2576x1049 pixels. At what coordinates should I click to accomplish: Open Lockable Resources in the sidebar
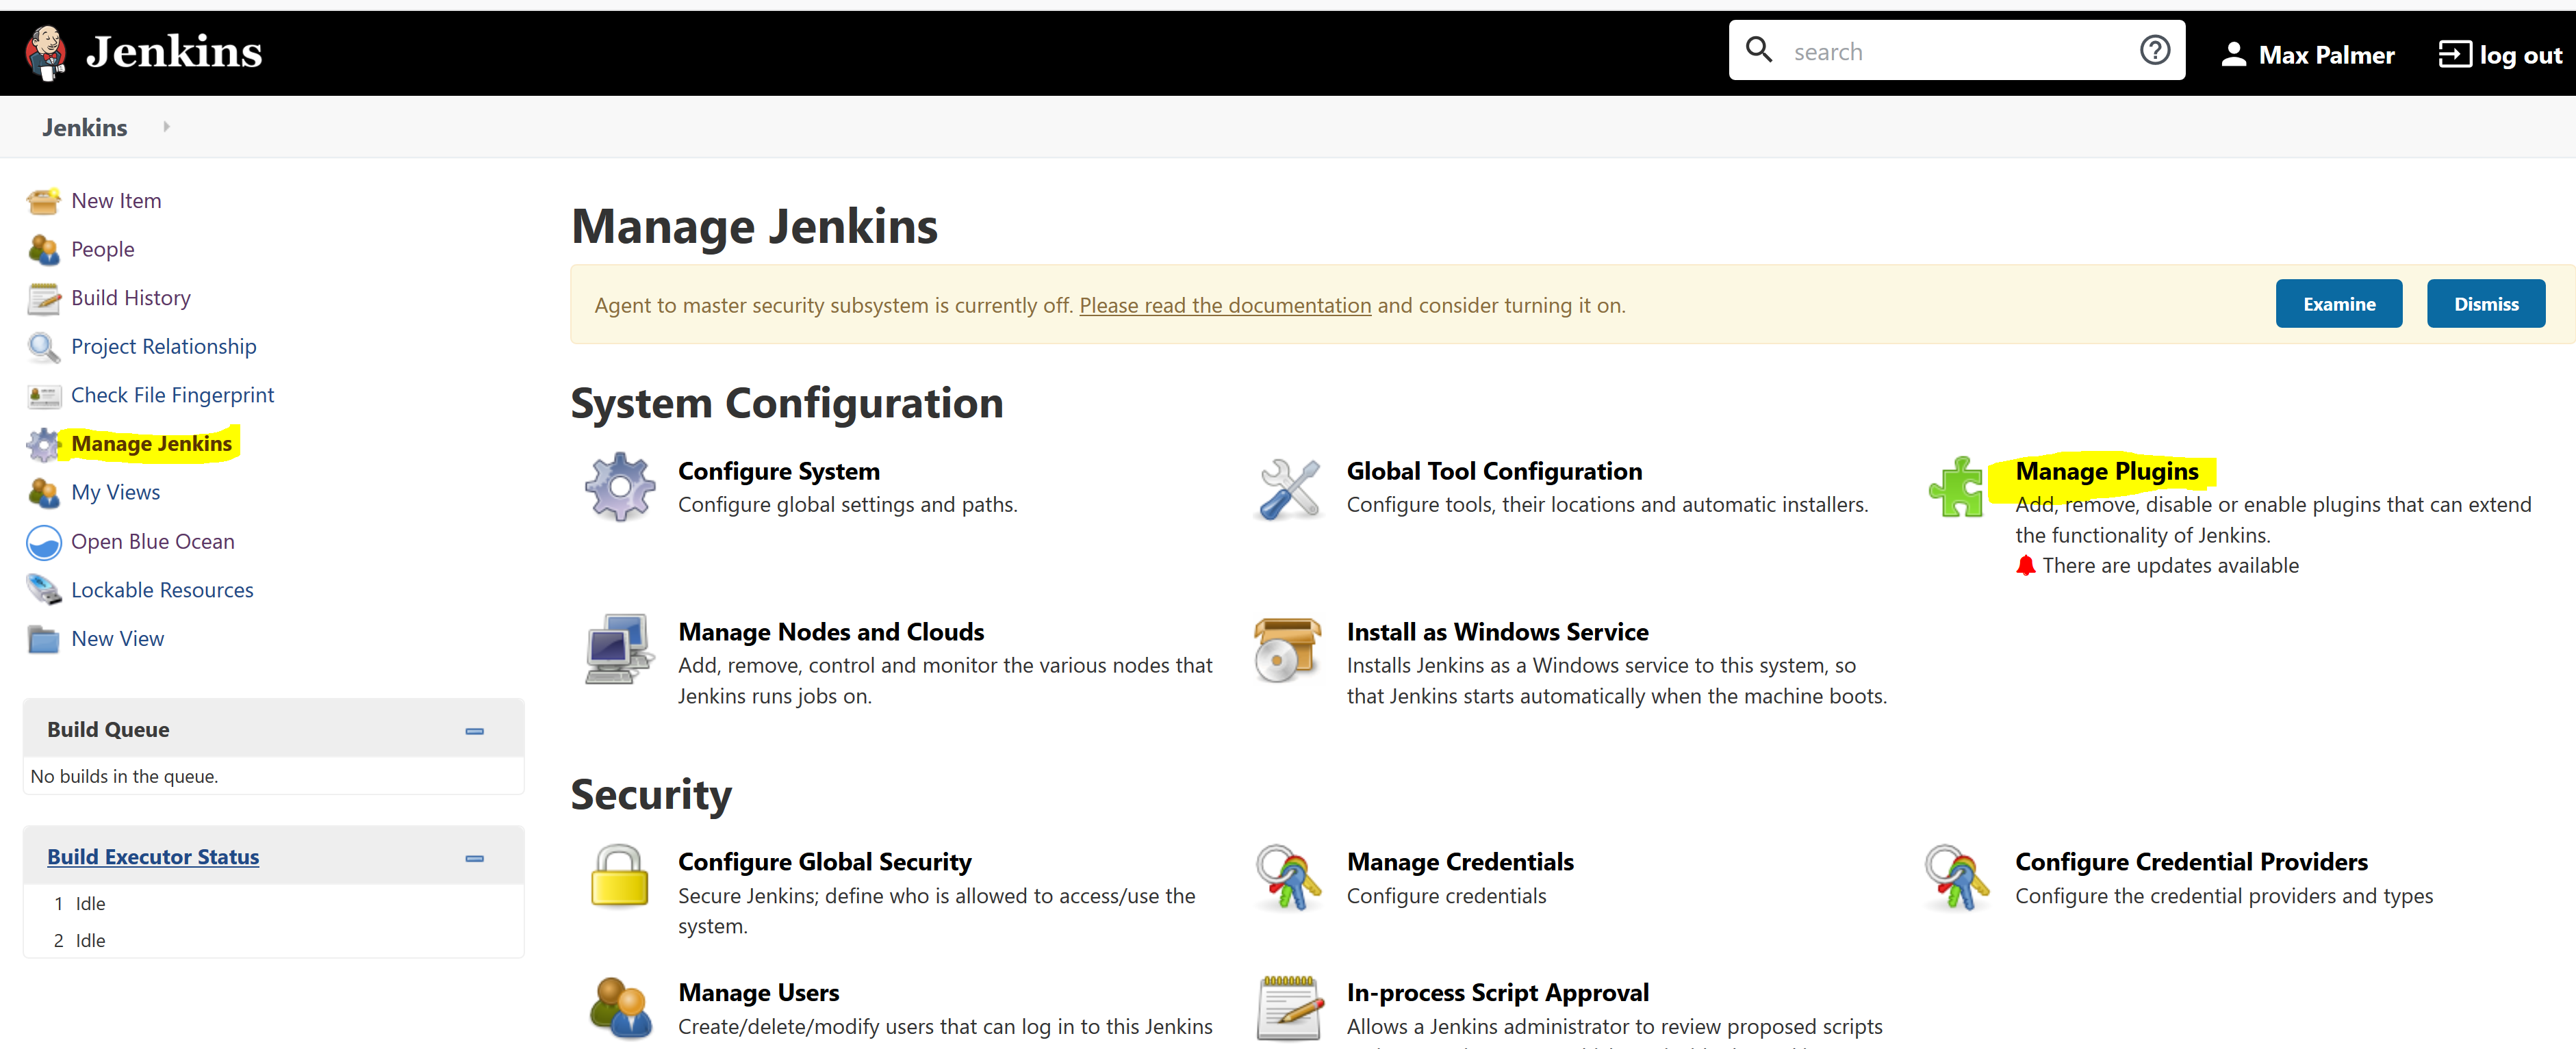[162, 590]
